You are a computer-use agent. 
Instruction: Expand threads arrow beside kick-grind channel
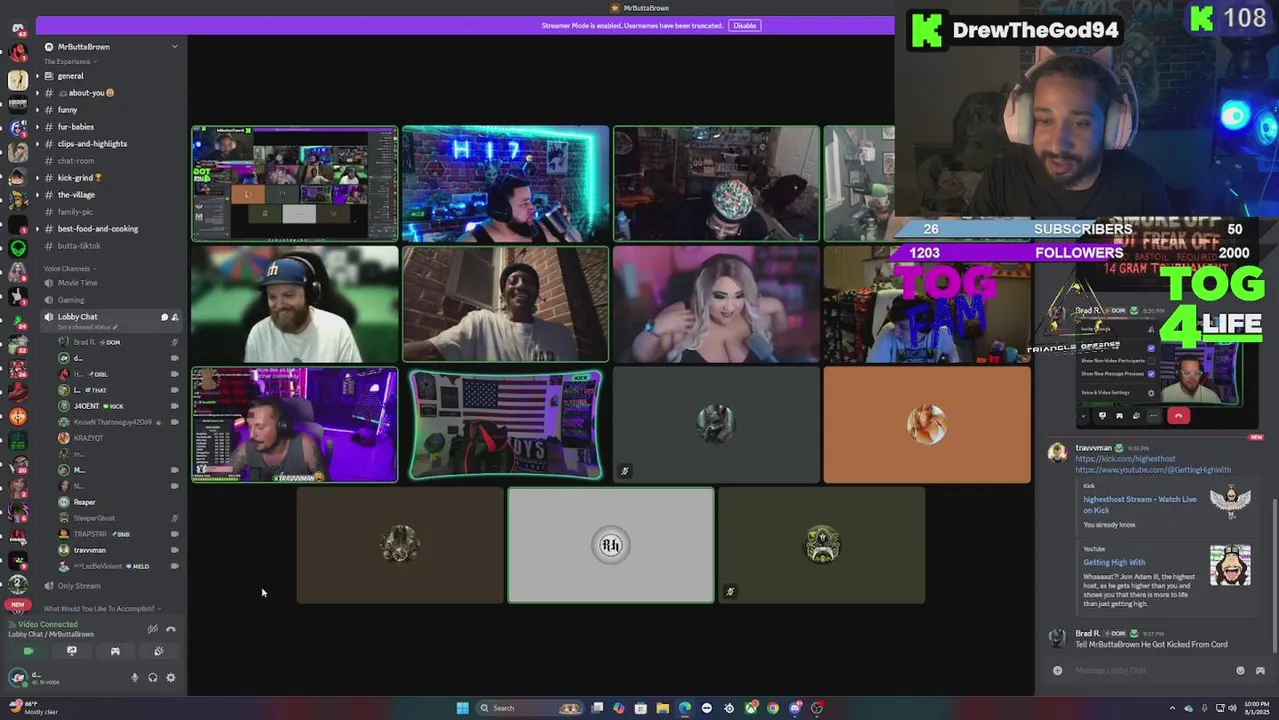[38, 178]
